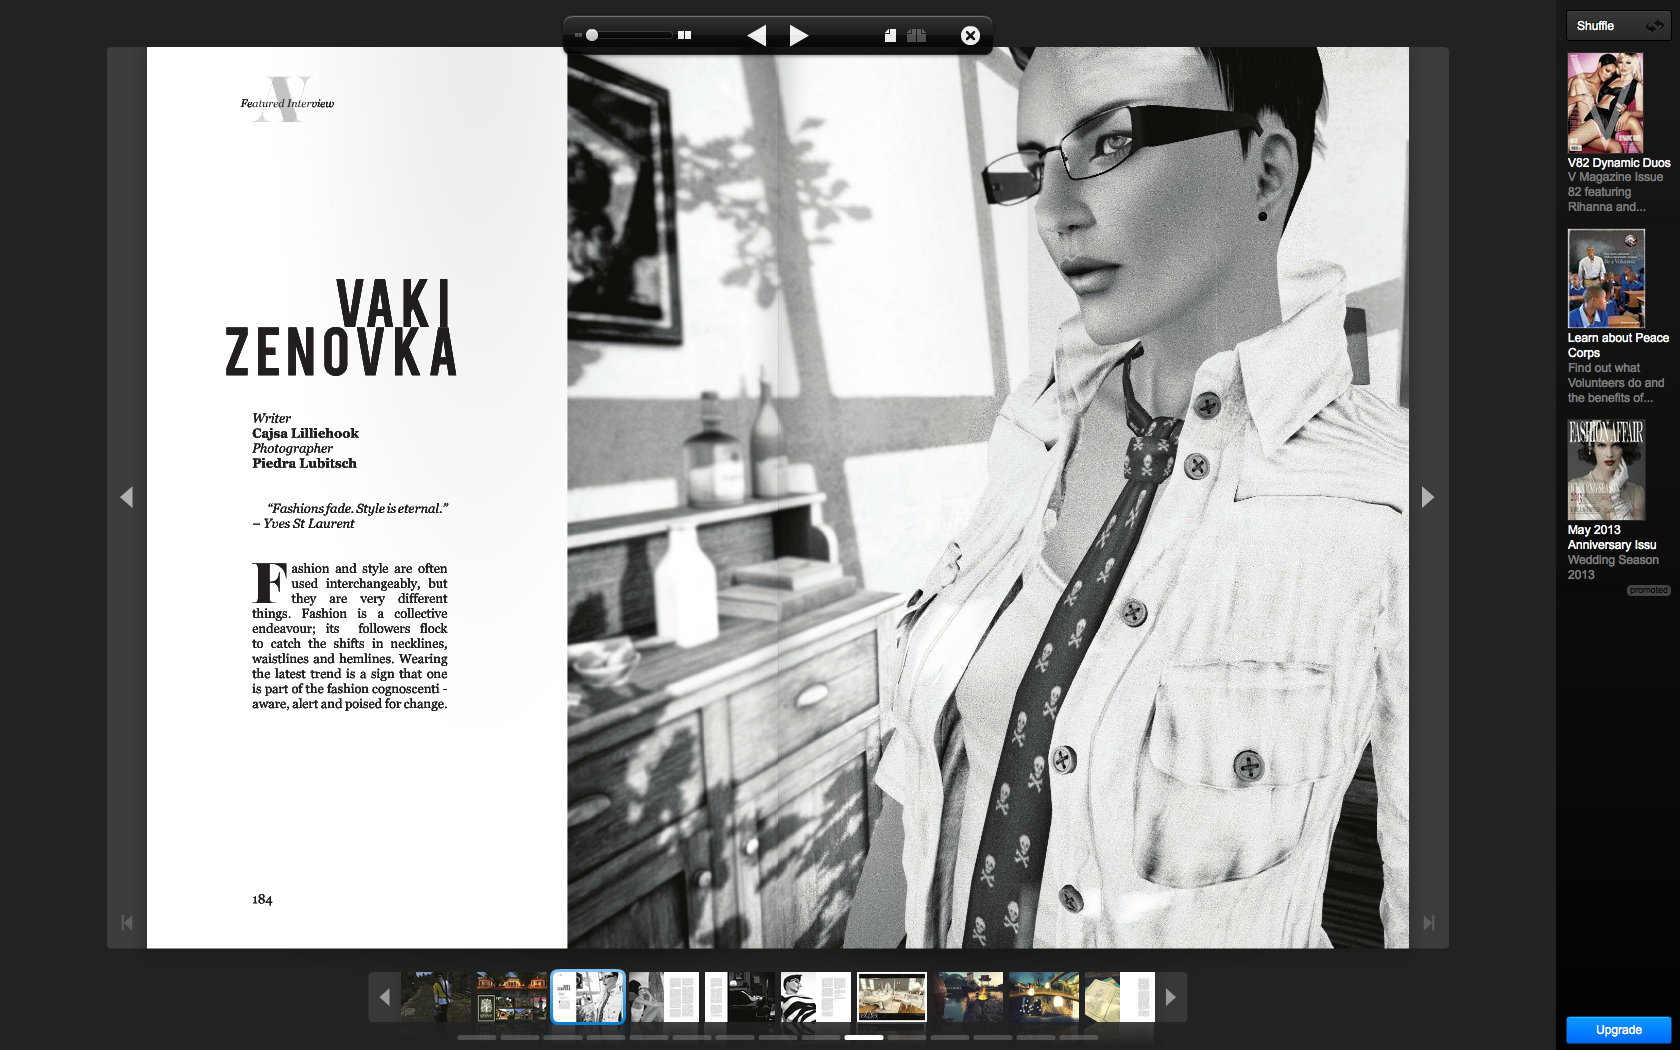Open the May 2013 Anniversary Issue link
The width and height of the screenshot is (1680, 1050).
tap(1612, 537)
